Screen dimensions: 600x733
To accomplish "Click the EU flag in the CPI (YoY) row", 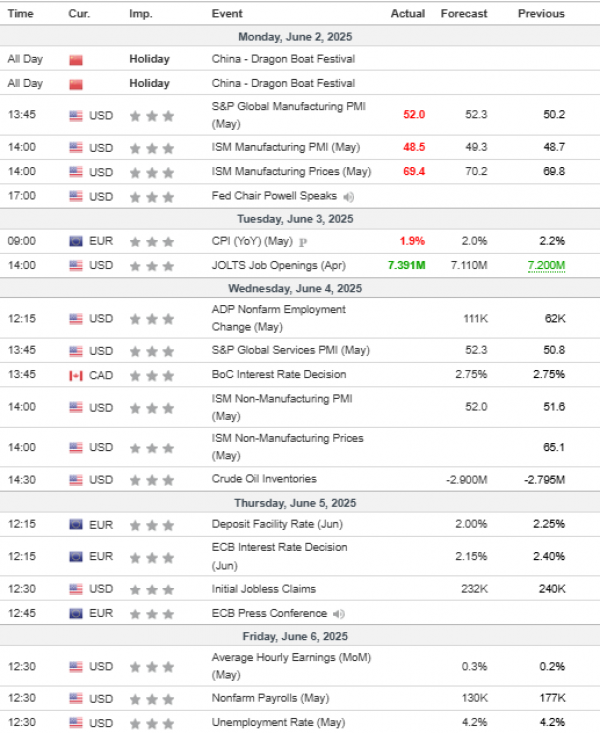I will (76, 241).
